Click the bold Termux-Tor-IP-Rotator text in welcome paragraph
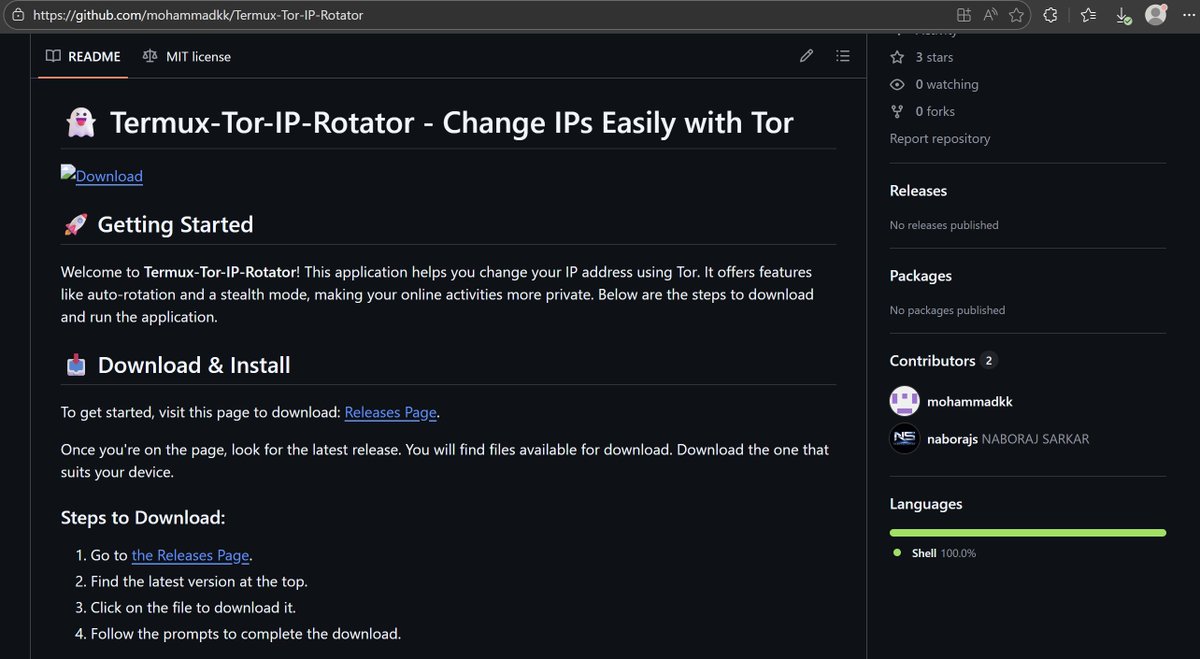The width and height of the screenshot is (1200, 659). (219, 272)
